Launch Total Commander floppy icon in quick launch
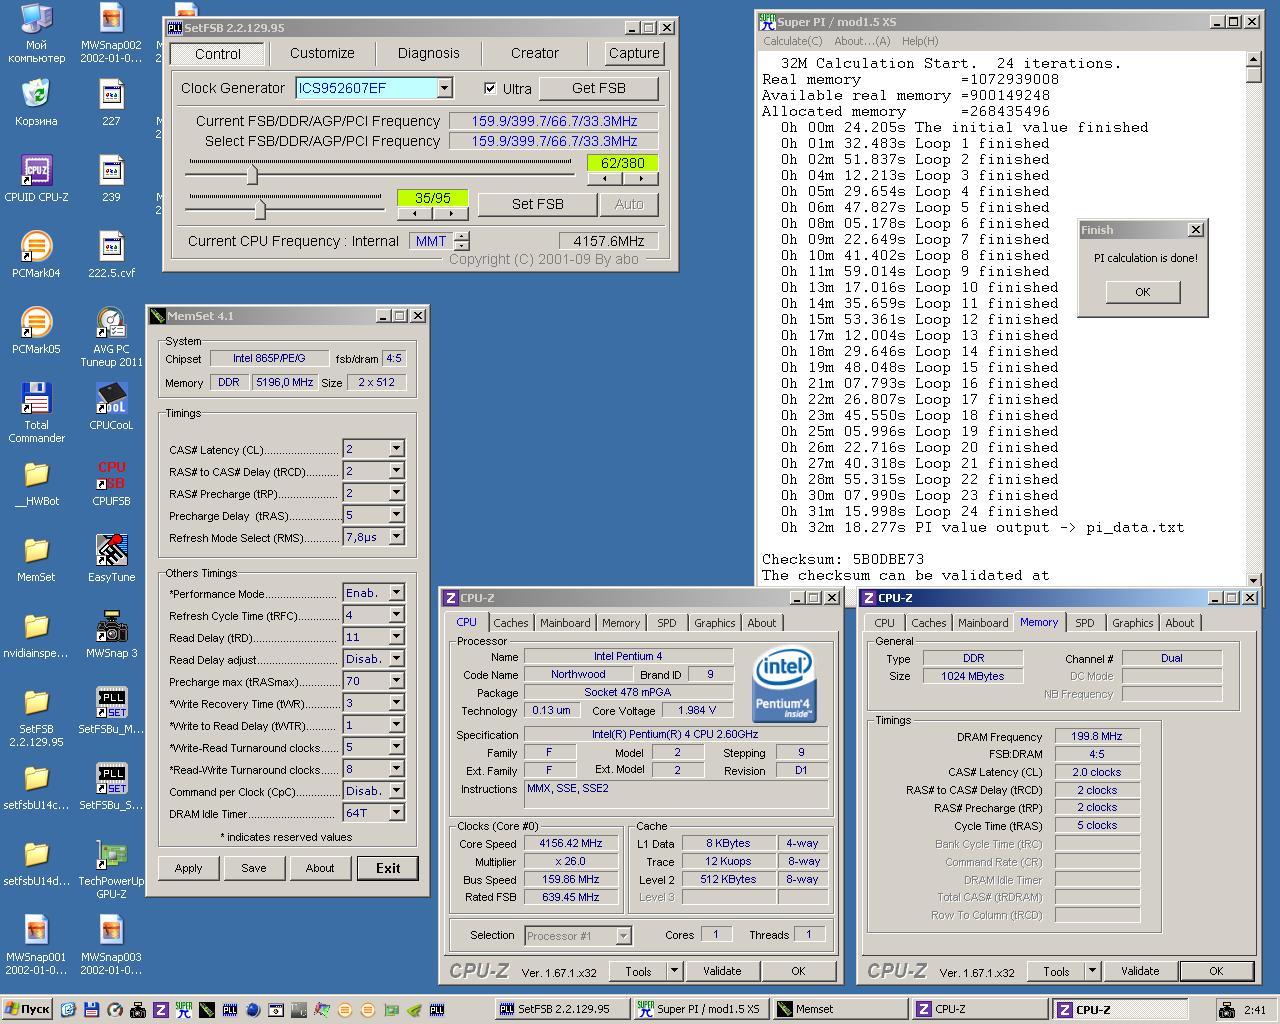 (91, 1010)
